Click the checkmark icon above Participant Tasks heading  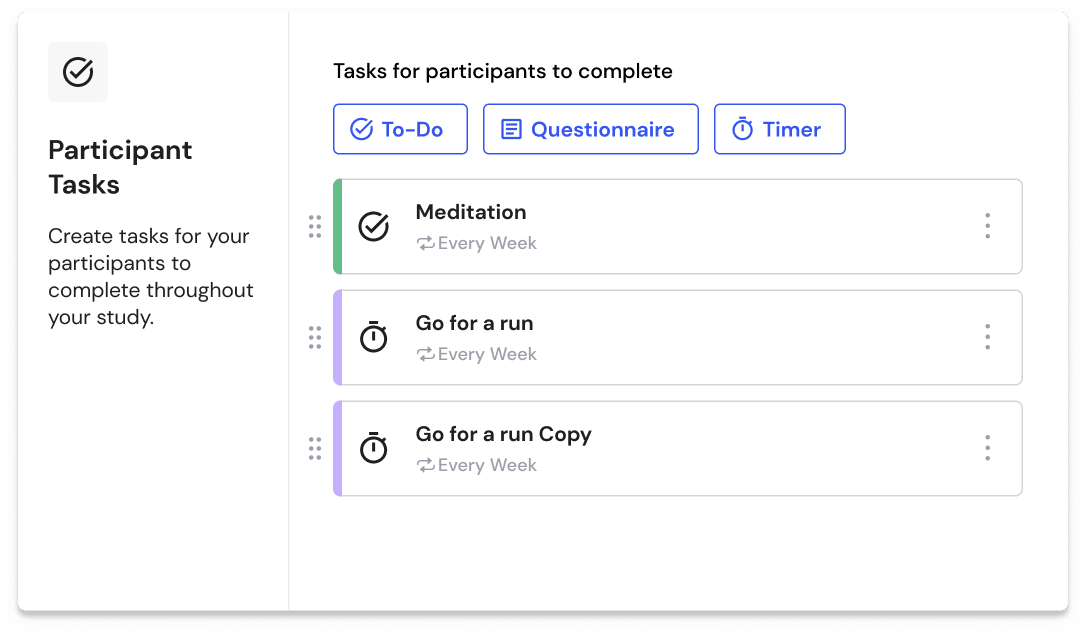pos(78,72)
